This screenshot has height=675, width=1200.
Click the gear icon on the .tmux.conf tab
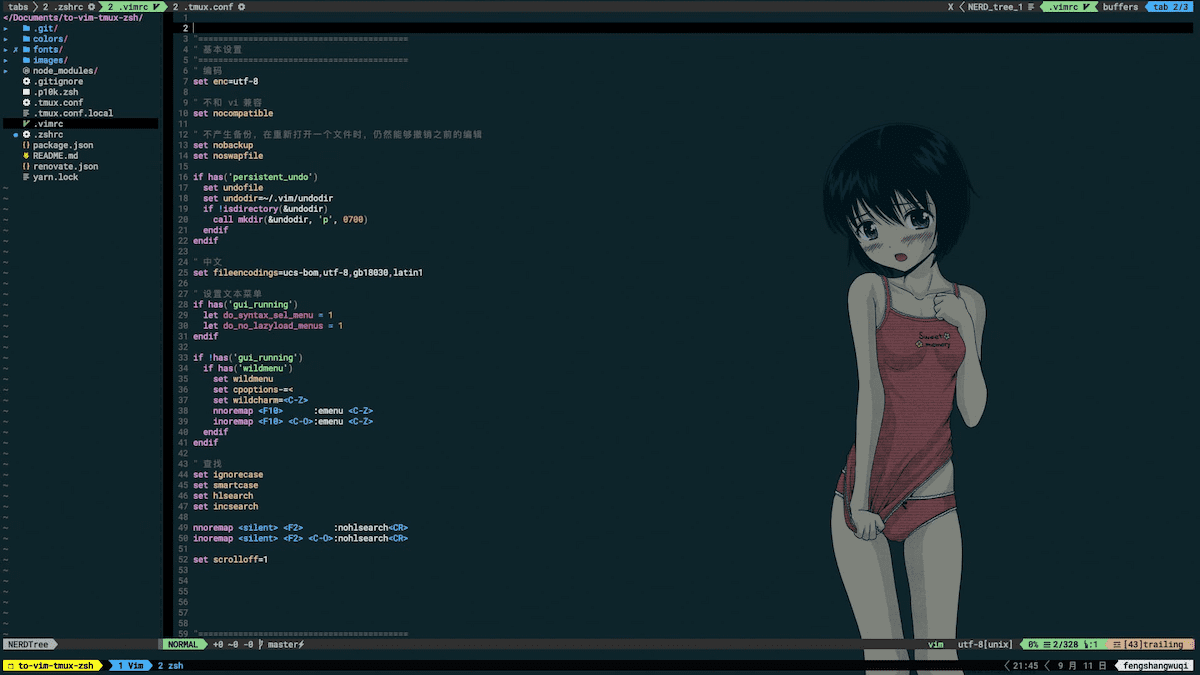[x=242, y=7]
